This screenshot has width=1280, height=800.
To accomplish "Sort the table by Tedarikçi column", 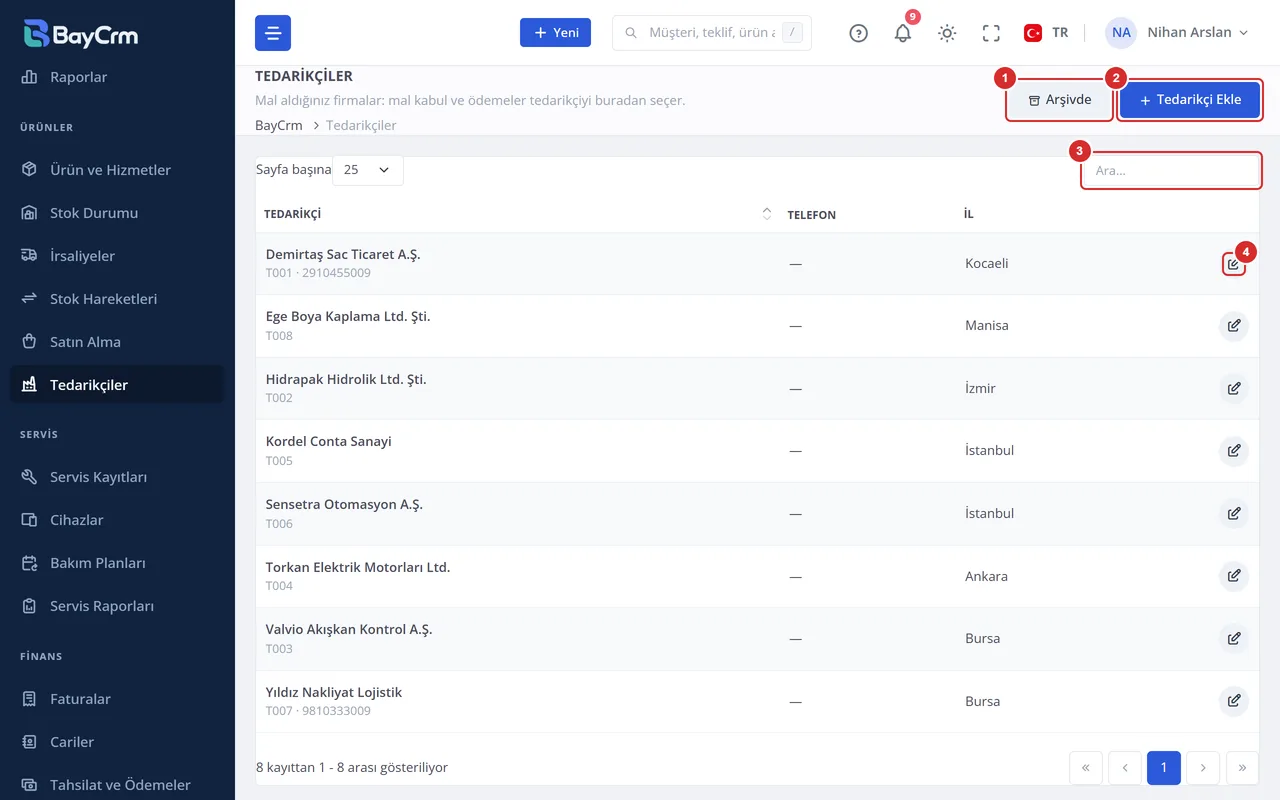I will tap(517, 214).
